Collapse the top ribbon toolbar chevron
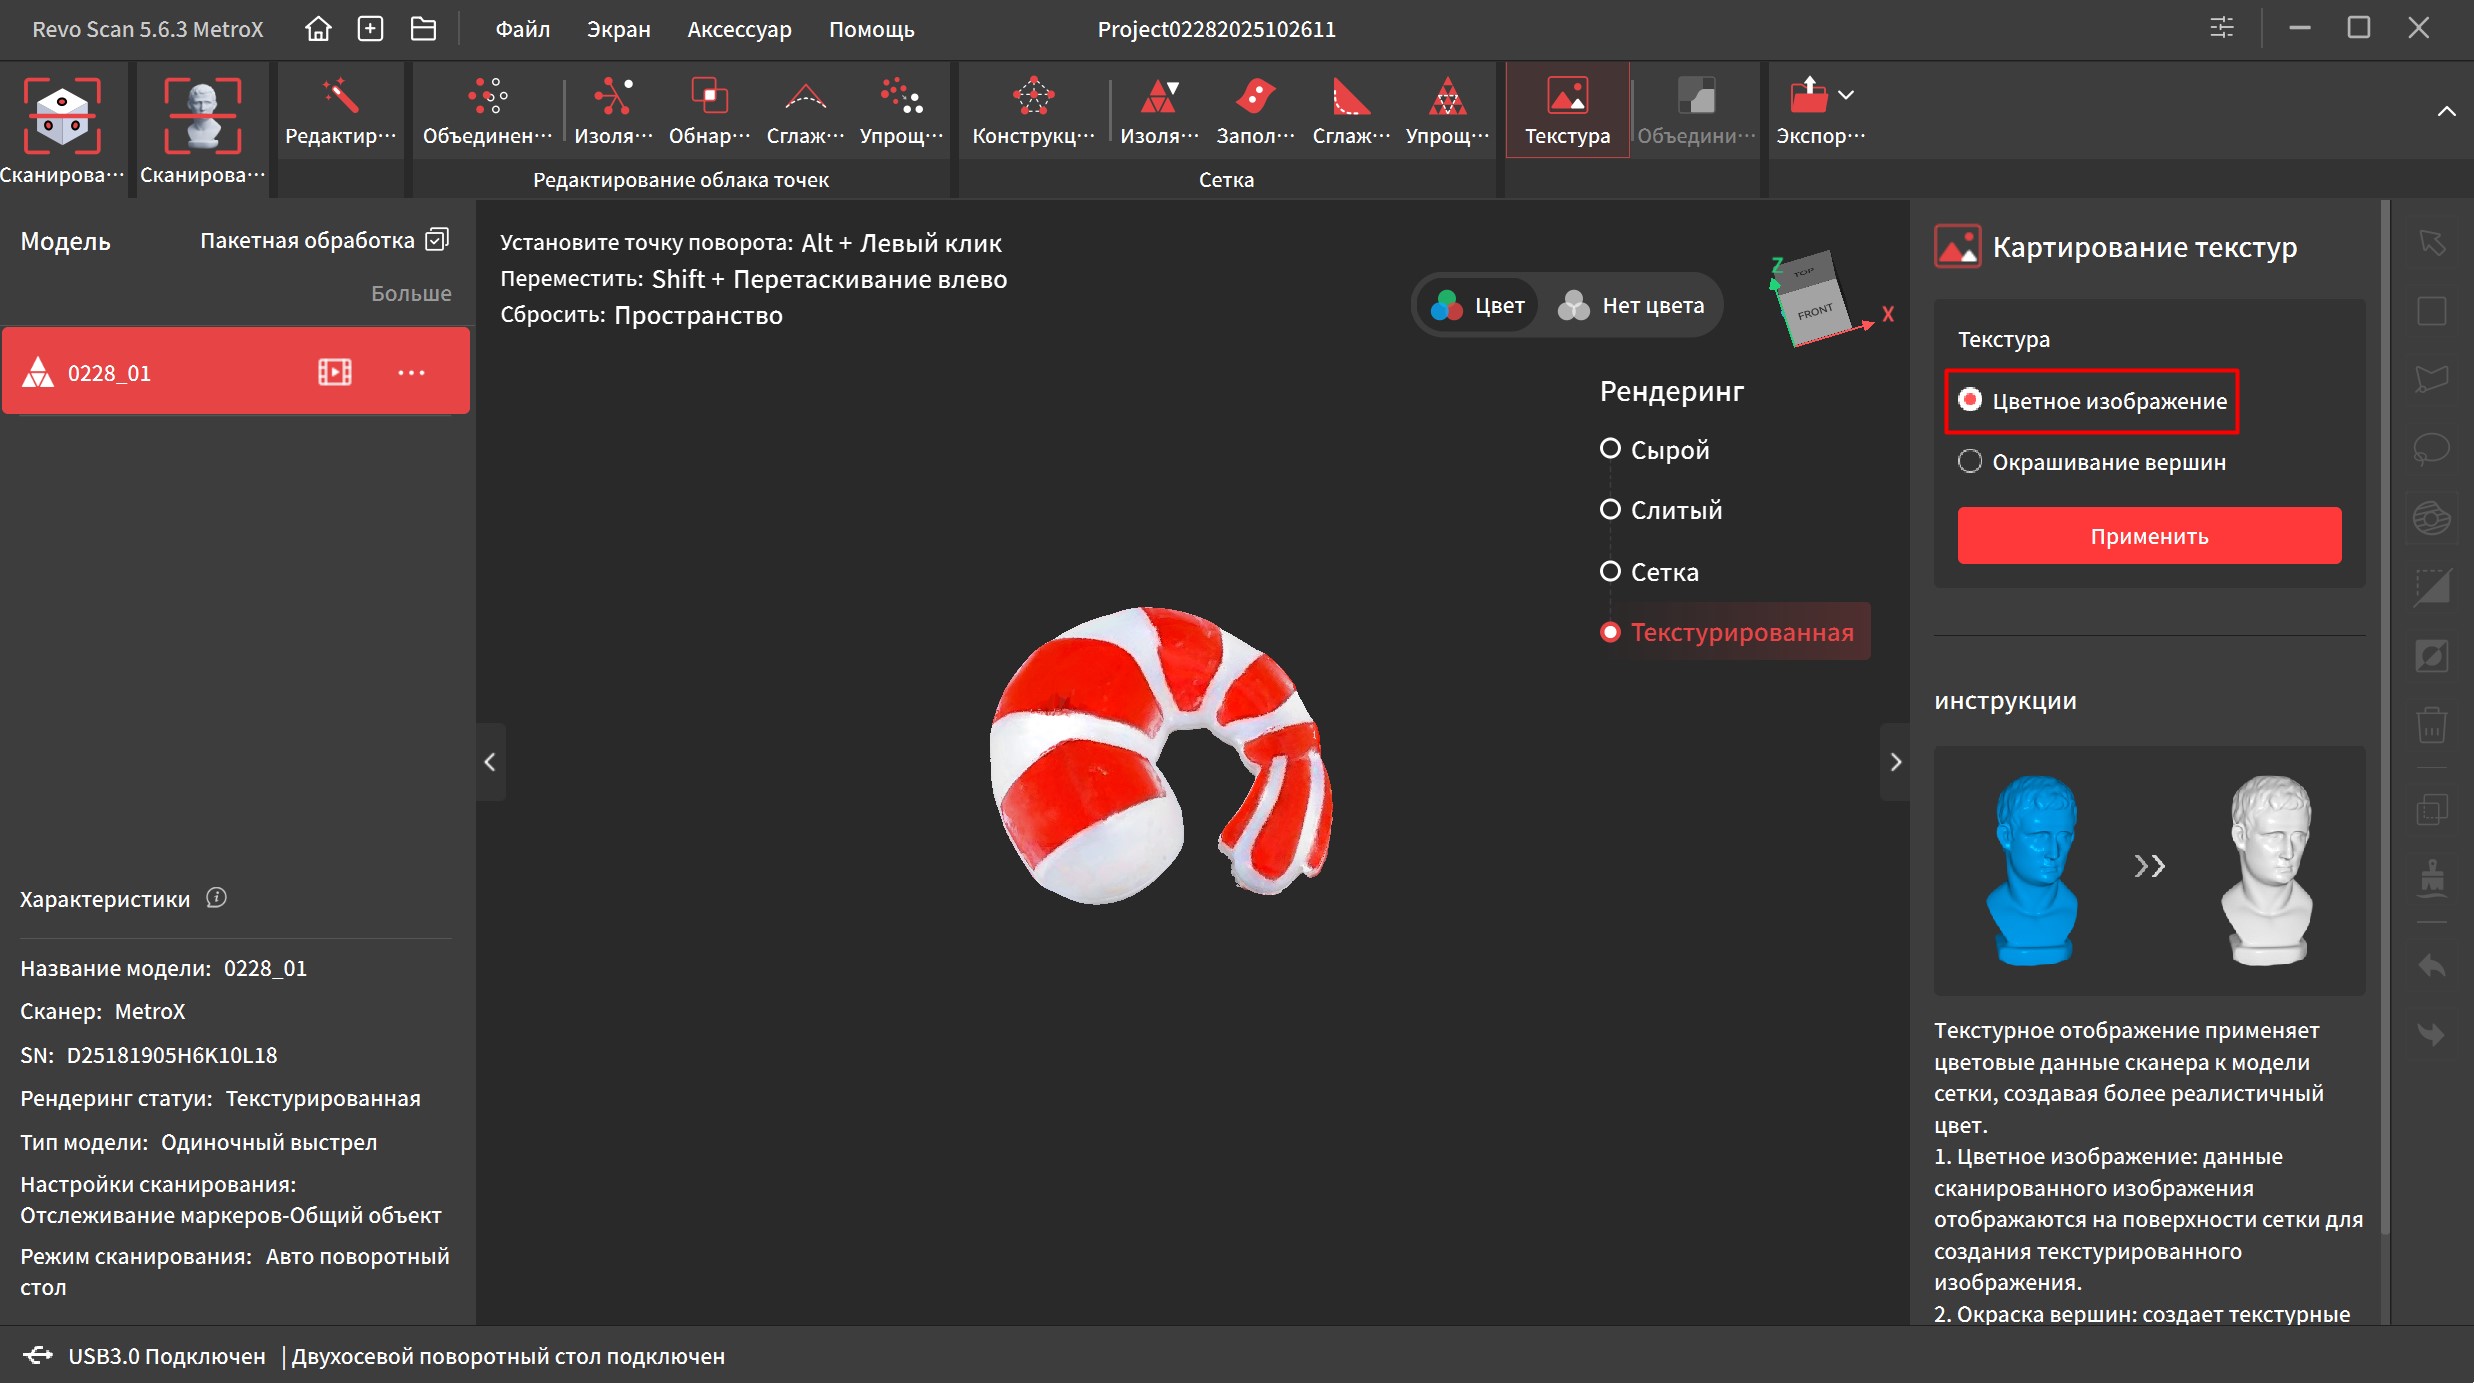 [2446, 111]
